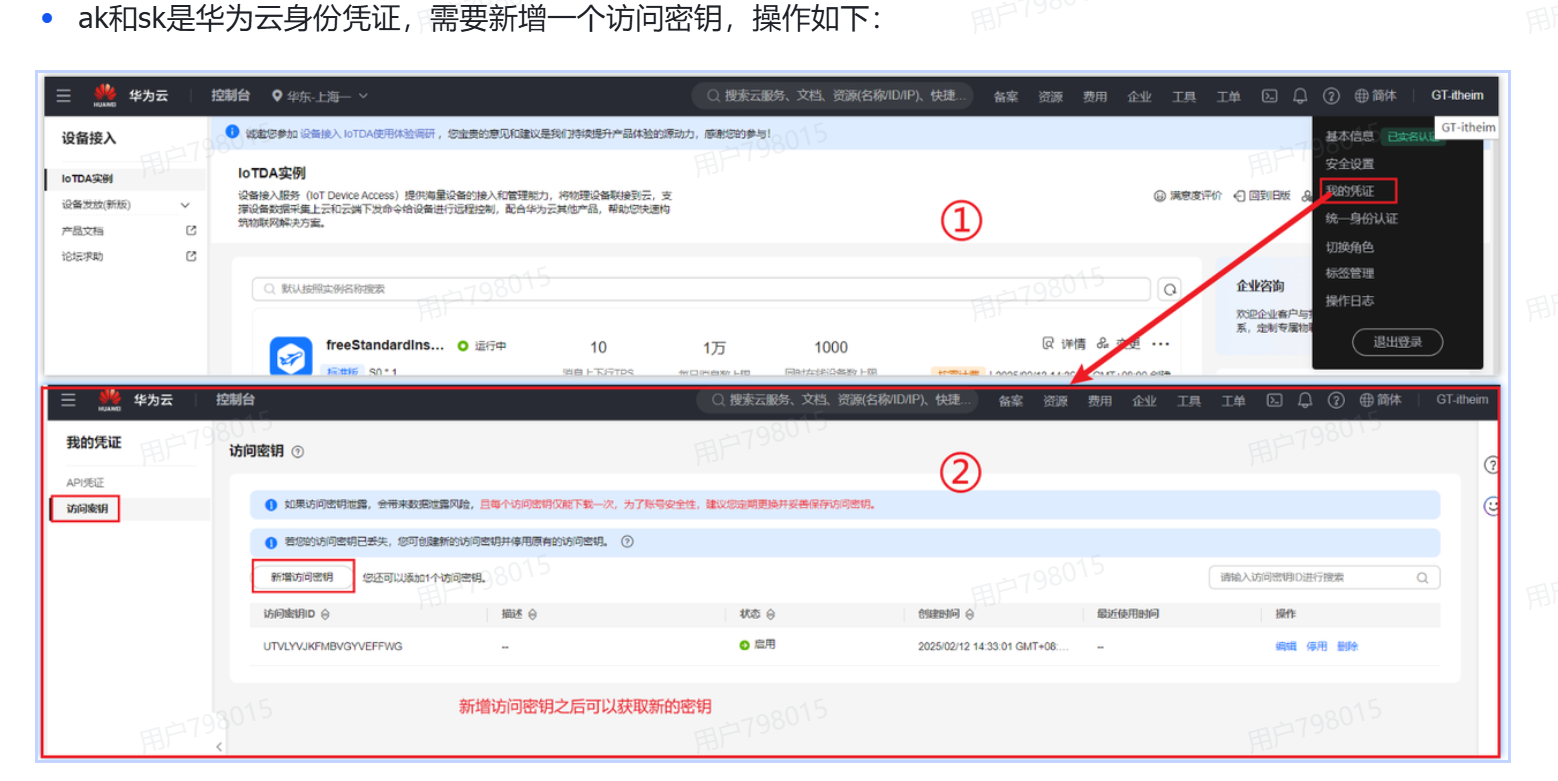Open 详情 for the freeStandardIns instance
This screenshot has width=1558, height=781.
(x=1064, y=344)
